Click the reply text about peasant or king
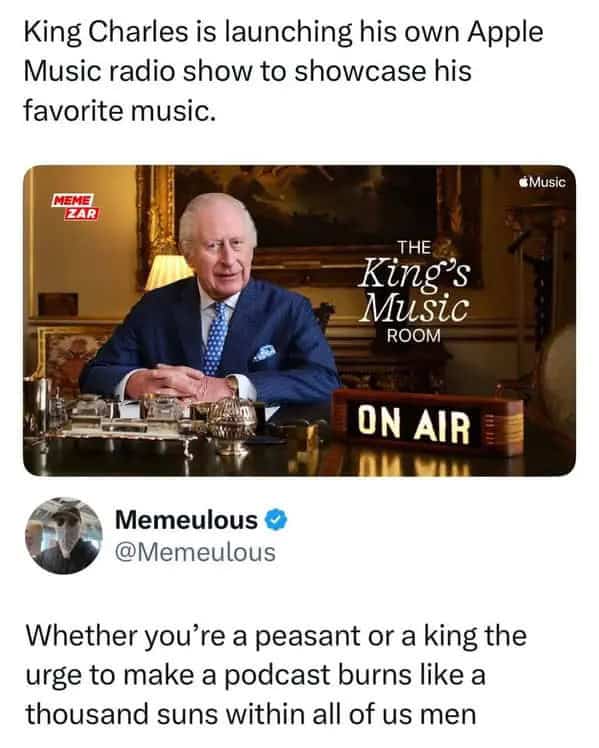The width and height of the screenshot is (599, 748). pyautogui.click(x=276, y=675)
